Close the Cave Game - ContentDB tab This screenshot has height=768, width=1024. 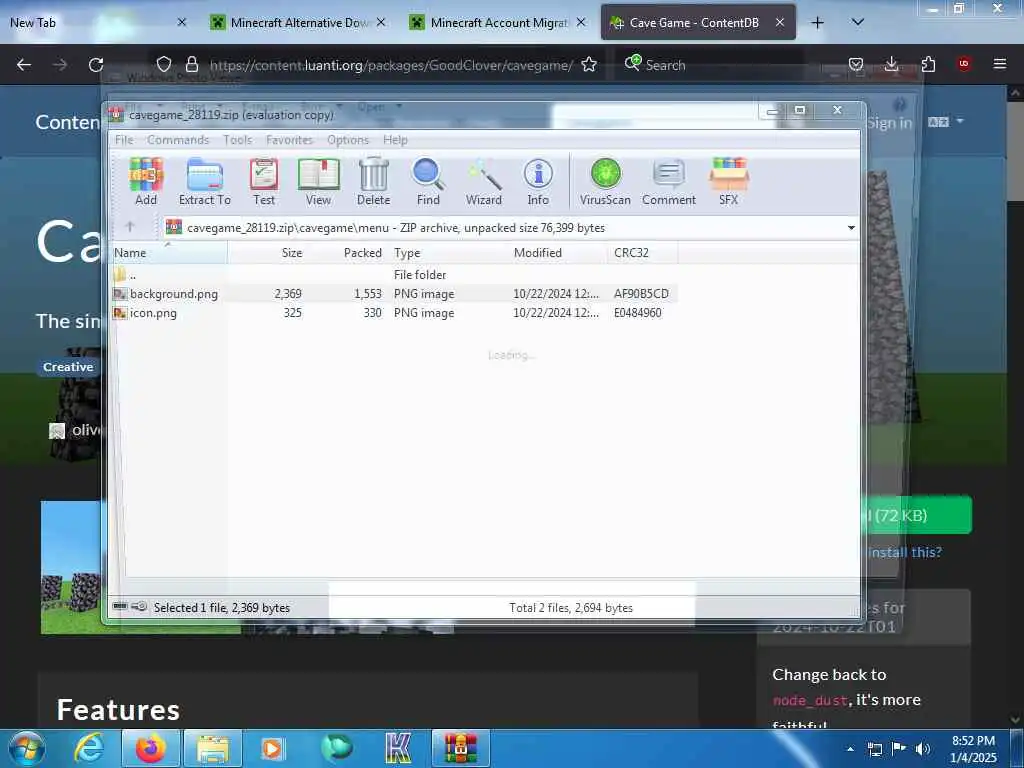(780, 22)
